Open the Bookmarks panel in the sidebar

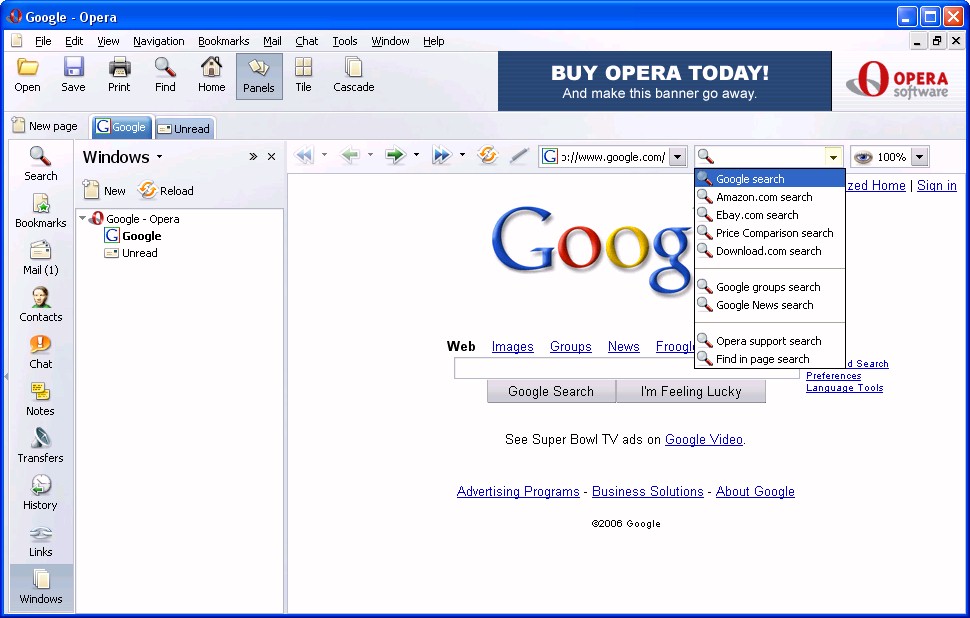point(41,210)
